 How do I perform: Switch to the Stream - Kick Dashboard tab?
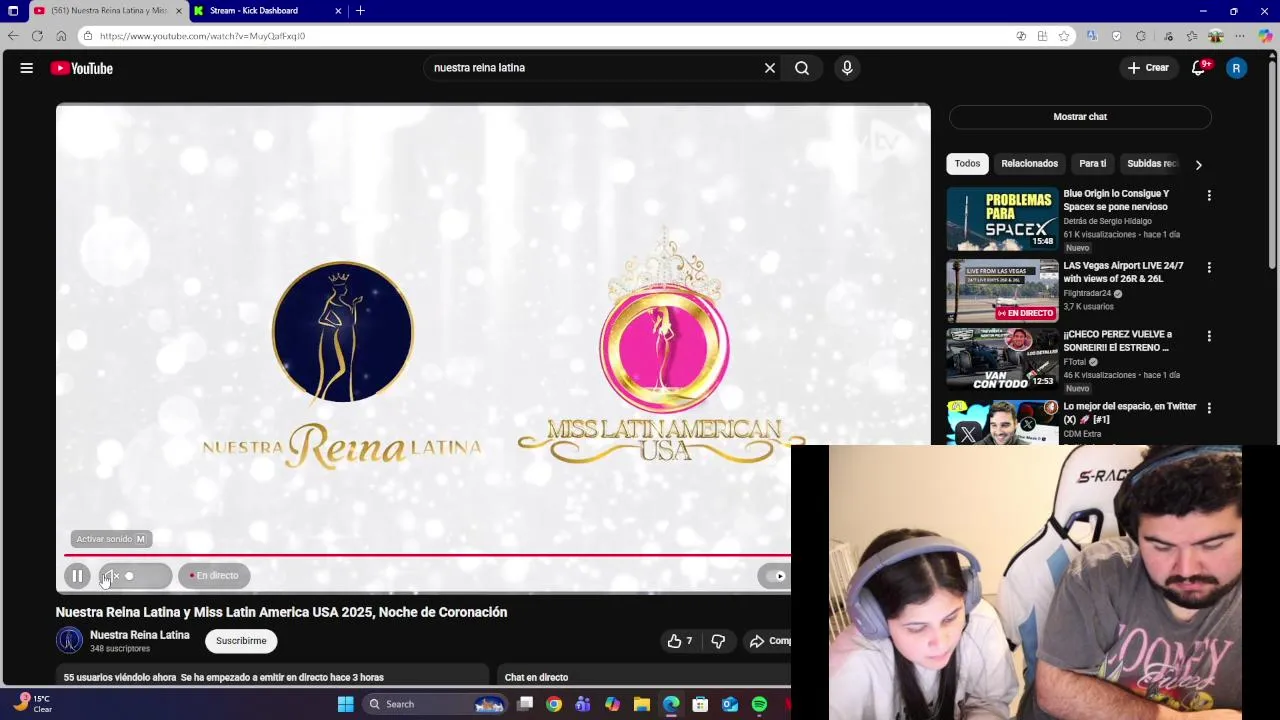click(x=265, y=11)
